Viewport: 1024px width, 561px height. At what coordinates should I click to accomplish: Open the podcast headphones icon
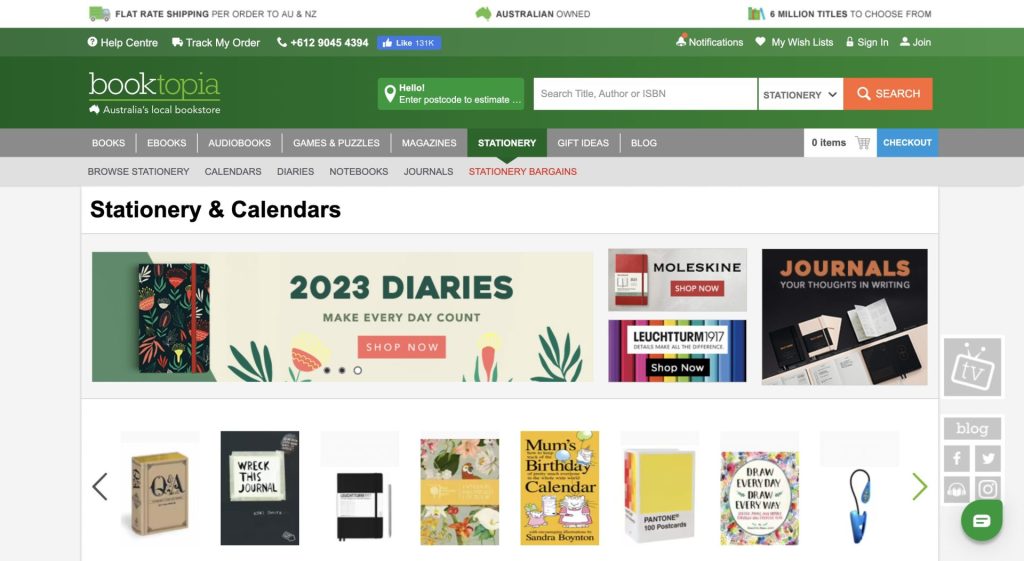(957, 489)
